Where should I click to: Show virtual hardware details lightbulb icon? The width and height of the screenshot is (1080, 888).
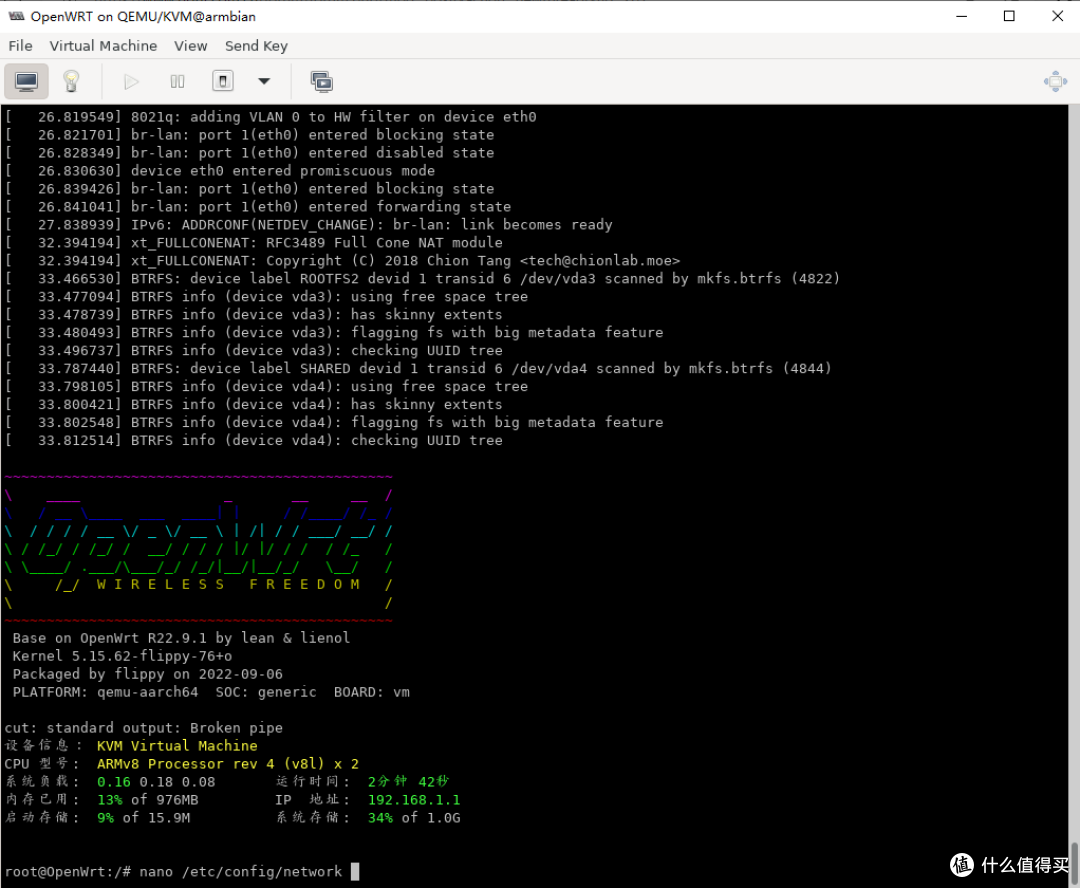click(72, 82)
